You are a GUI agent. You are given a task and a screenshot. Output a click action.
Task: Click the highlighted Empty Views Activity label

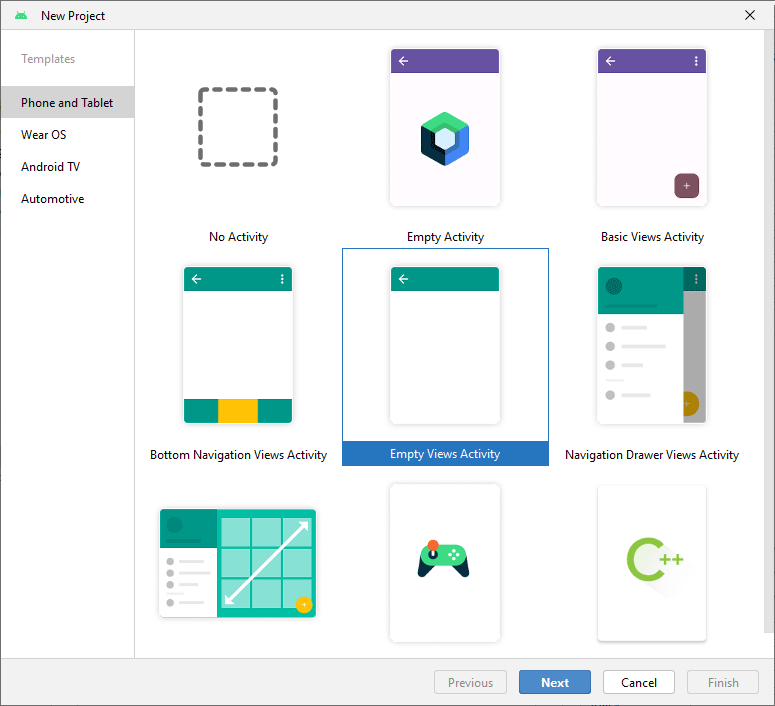click(x=445, y=454)
